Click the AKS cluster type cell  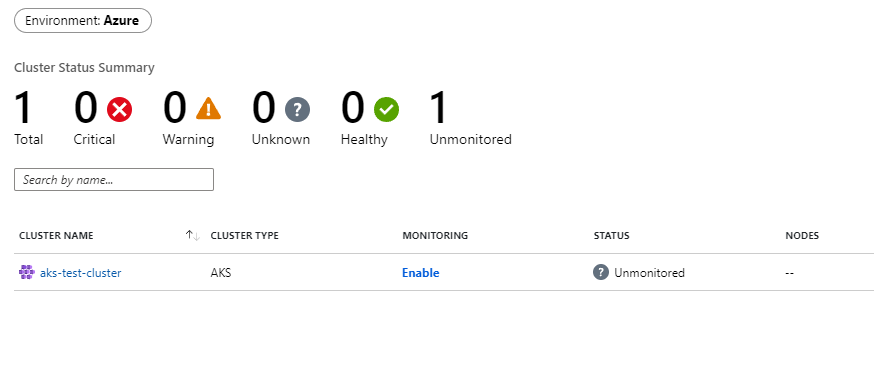click(x=221, y=273)
